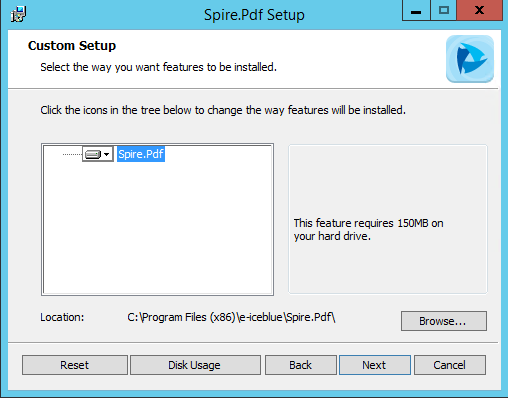
Task: Cancel the Spire.Pdf setup
Action: [x=450, y=365]
